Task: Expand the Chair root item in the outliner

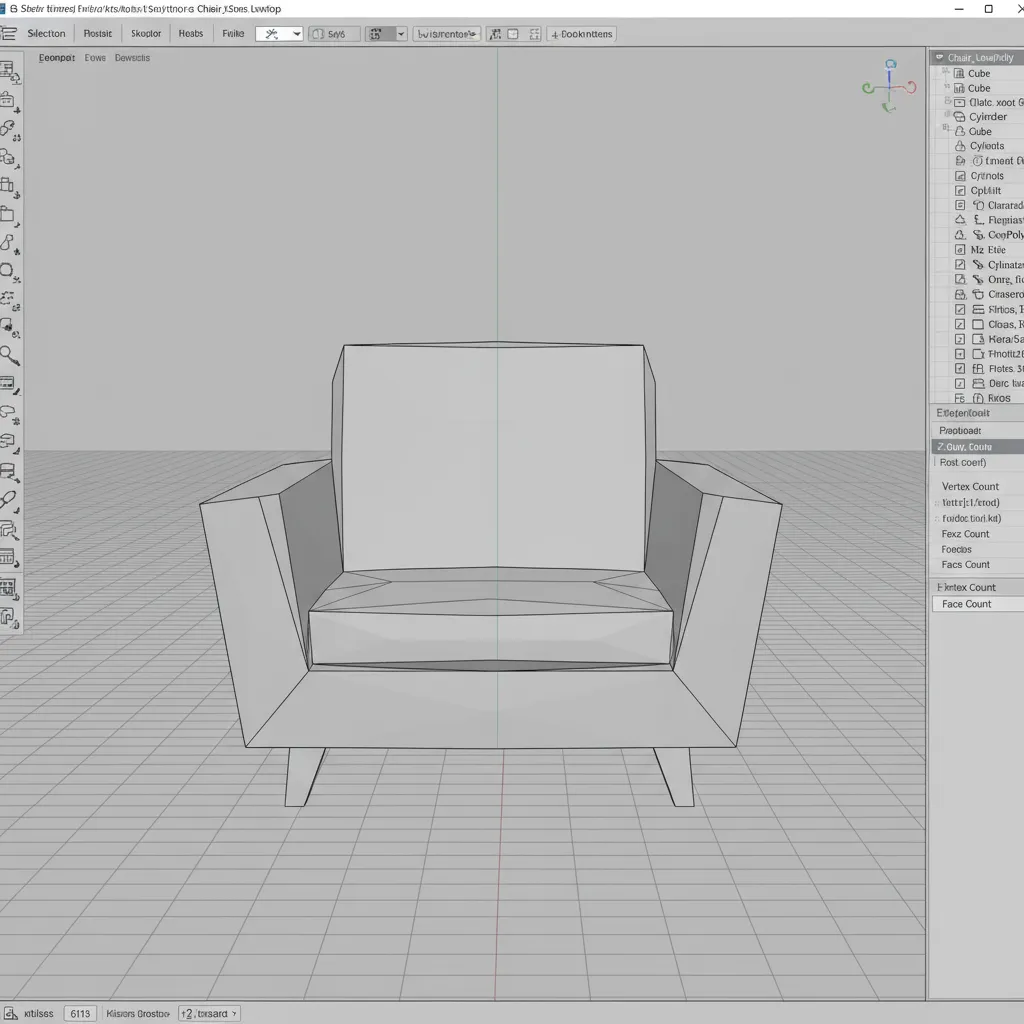Action: 938,57
